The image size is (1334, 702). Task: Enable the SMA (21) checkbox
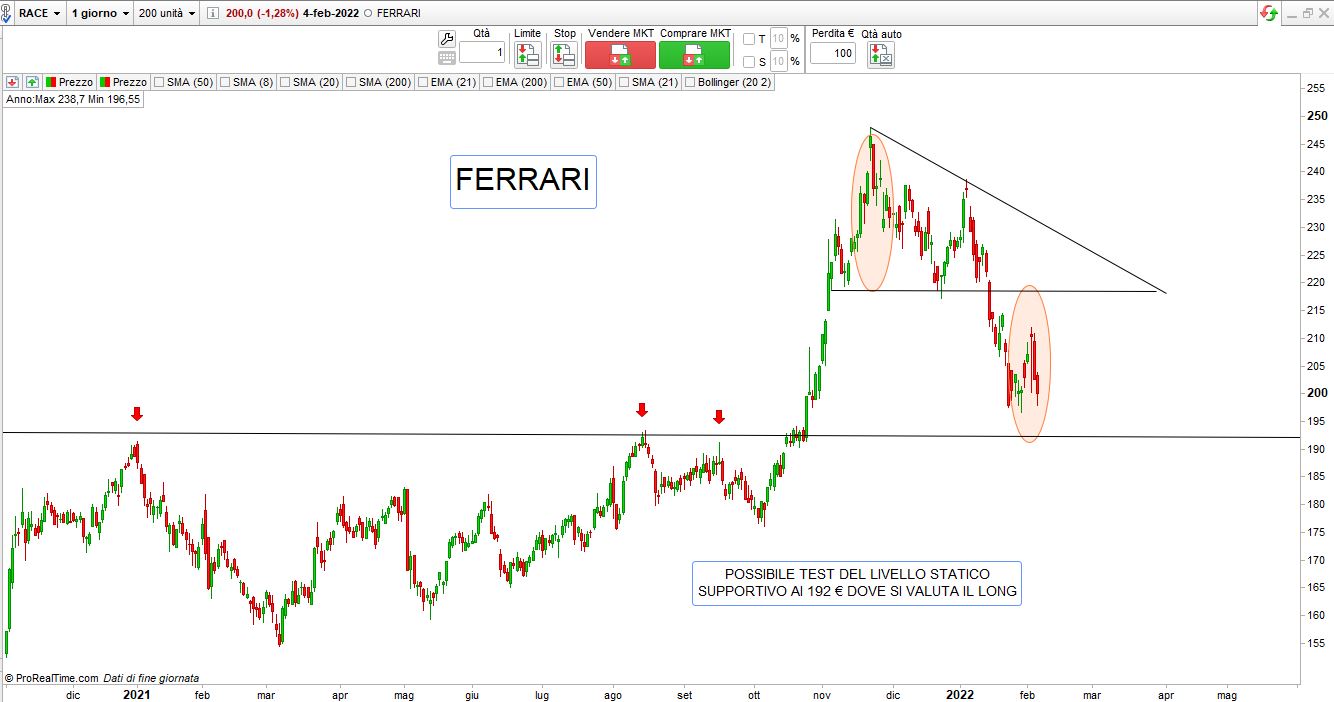click(x=624, y=82)
